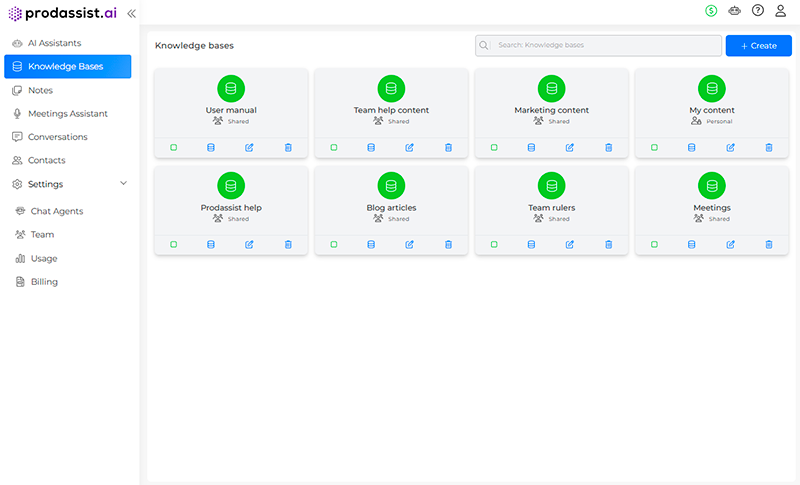Viewport: 800px width, 485px height.
Task: Select the My content card checkbox
Action: coord(655,147)
